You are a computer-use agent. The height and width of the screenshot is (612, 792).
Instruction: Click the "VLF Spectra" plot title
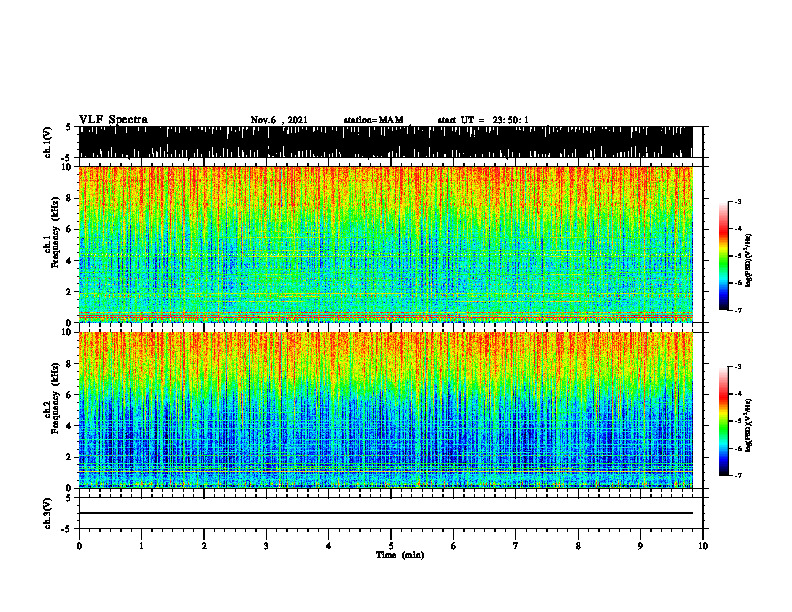[x=113, y=120]
